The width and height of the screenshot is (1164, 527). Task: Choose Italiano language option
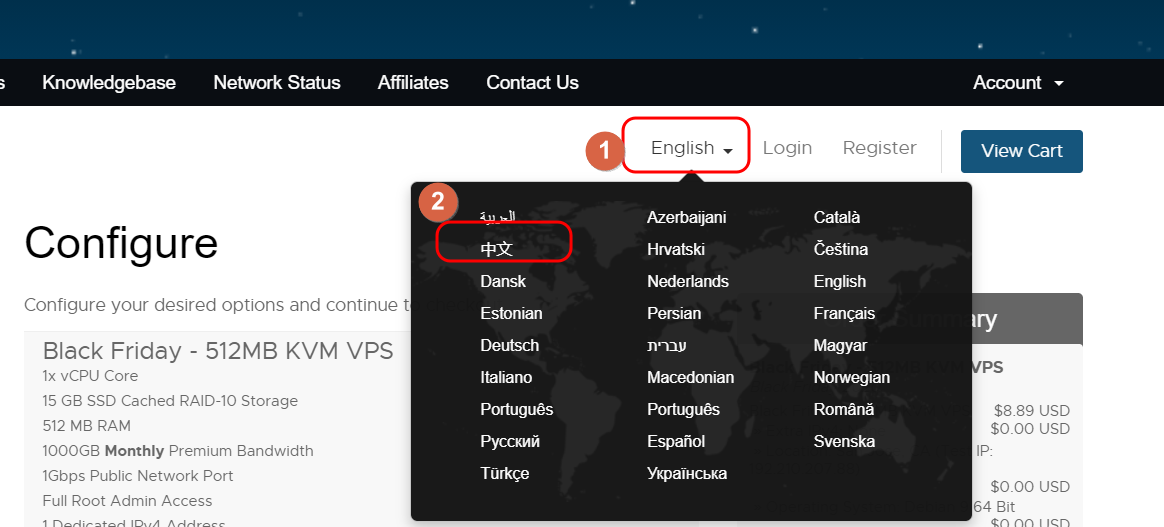tap(506, 377)
